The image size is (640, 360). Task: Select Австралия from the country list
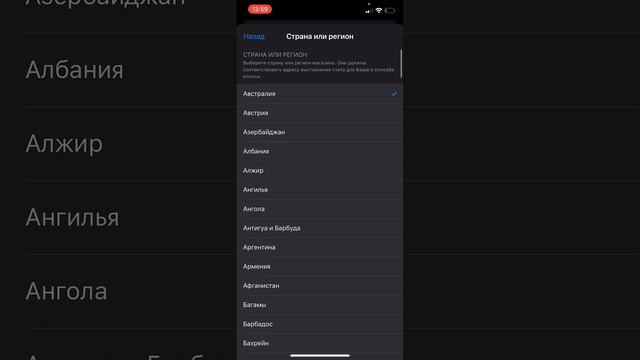320,93
